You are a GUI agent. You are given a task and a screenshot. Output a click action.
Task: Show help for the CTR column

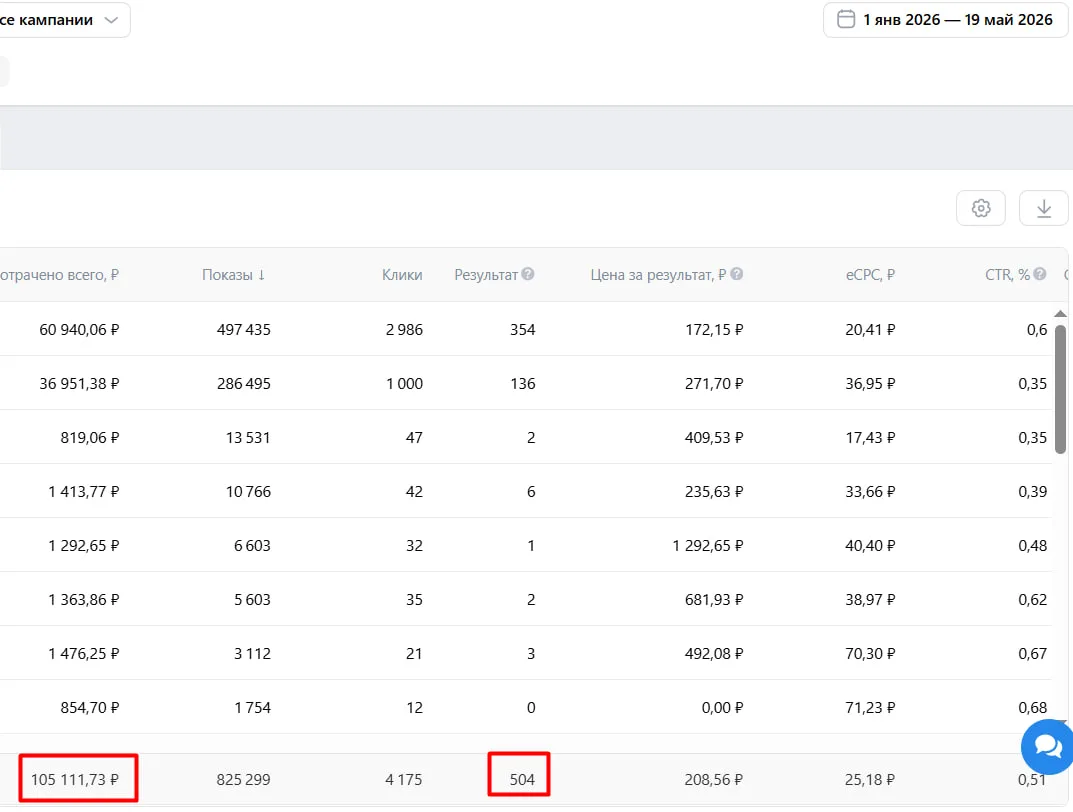pos(1039,274)
